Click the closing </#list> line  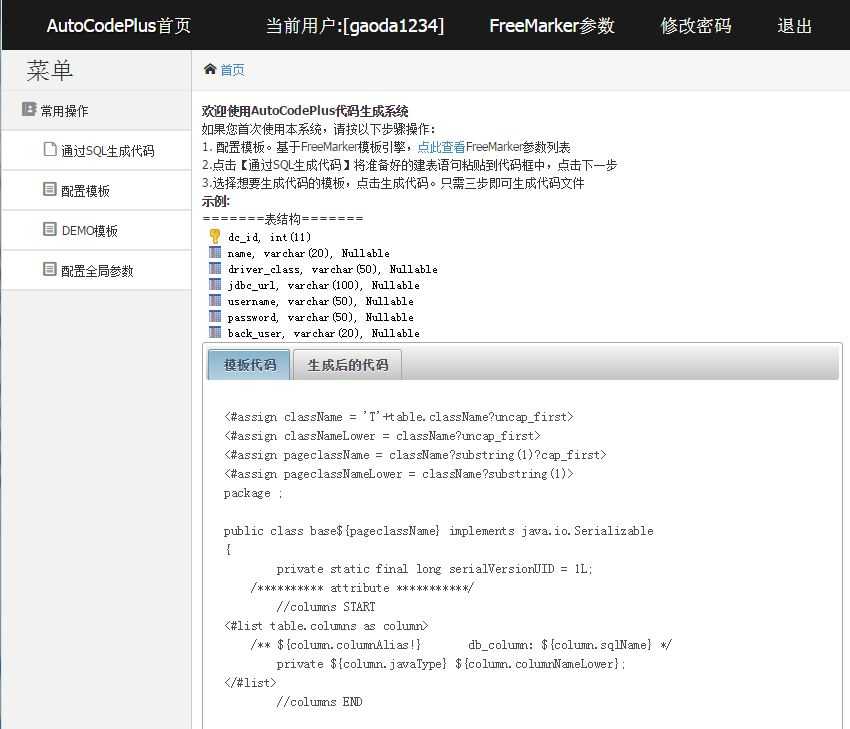point(250,682)
